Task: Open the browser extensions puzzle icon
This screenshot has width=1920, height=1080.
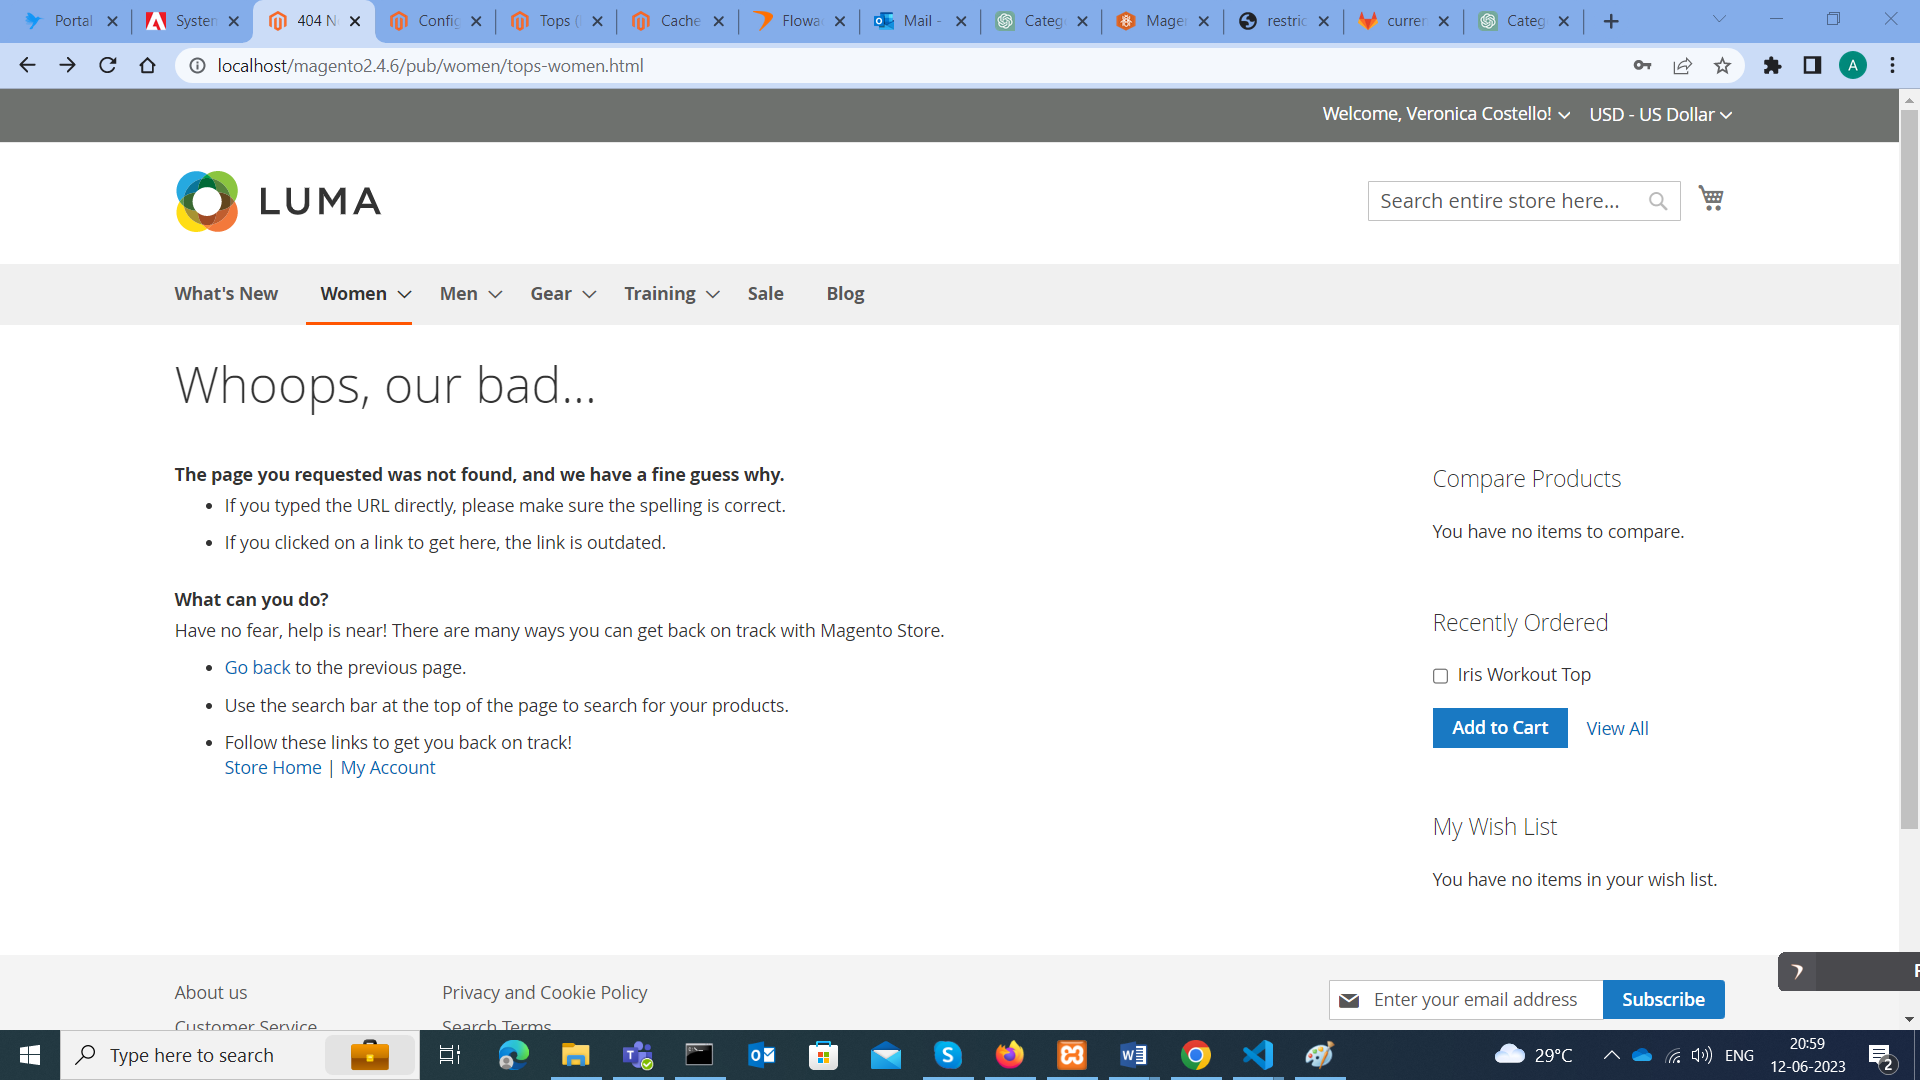Action: pos(1772,66)
